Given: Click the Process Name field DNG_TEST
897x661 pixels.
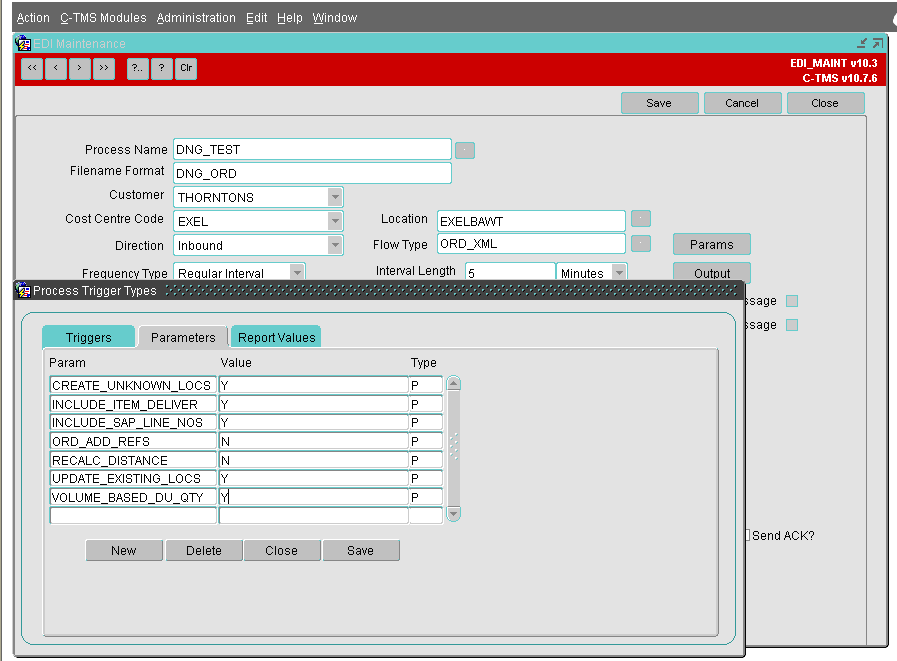Looking at the screenshot, I should tap(312, 149).
